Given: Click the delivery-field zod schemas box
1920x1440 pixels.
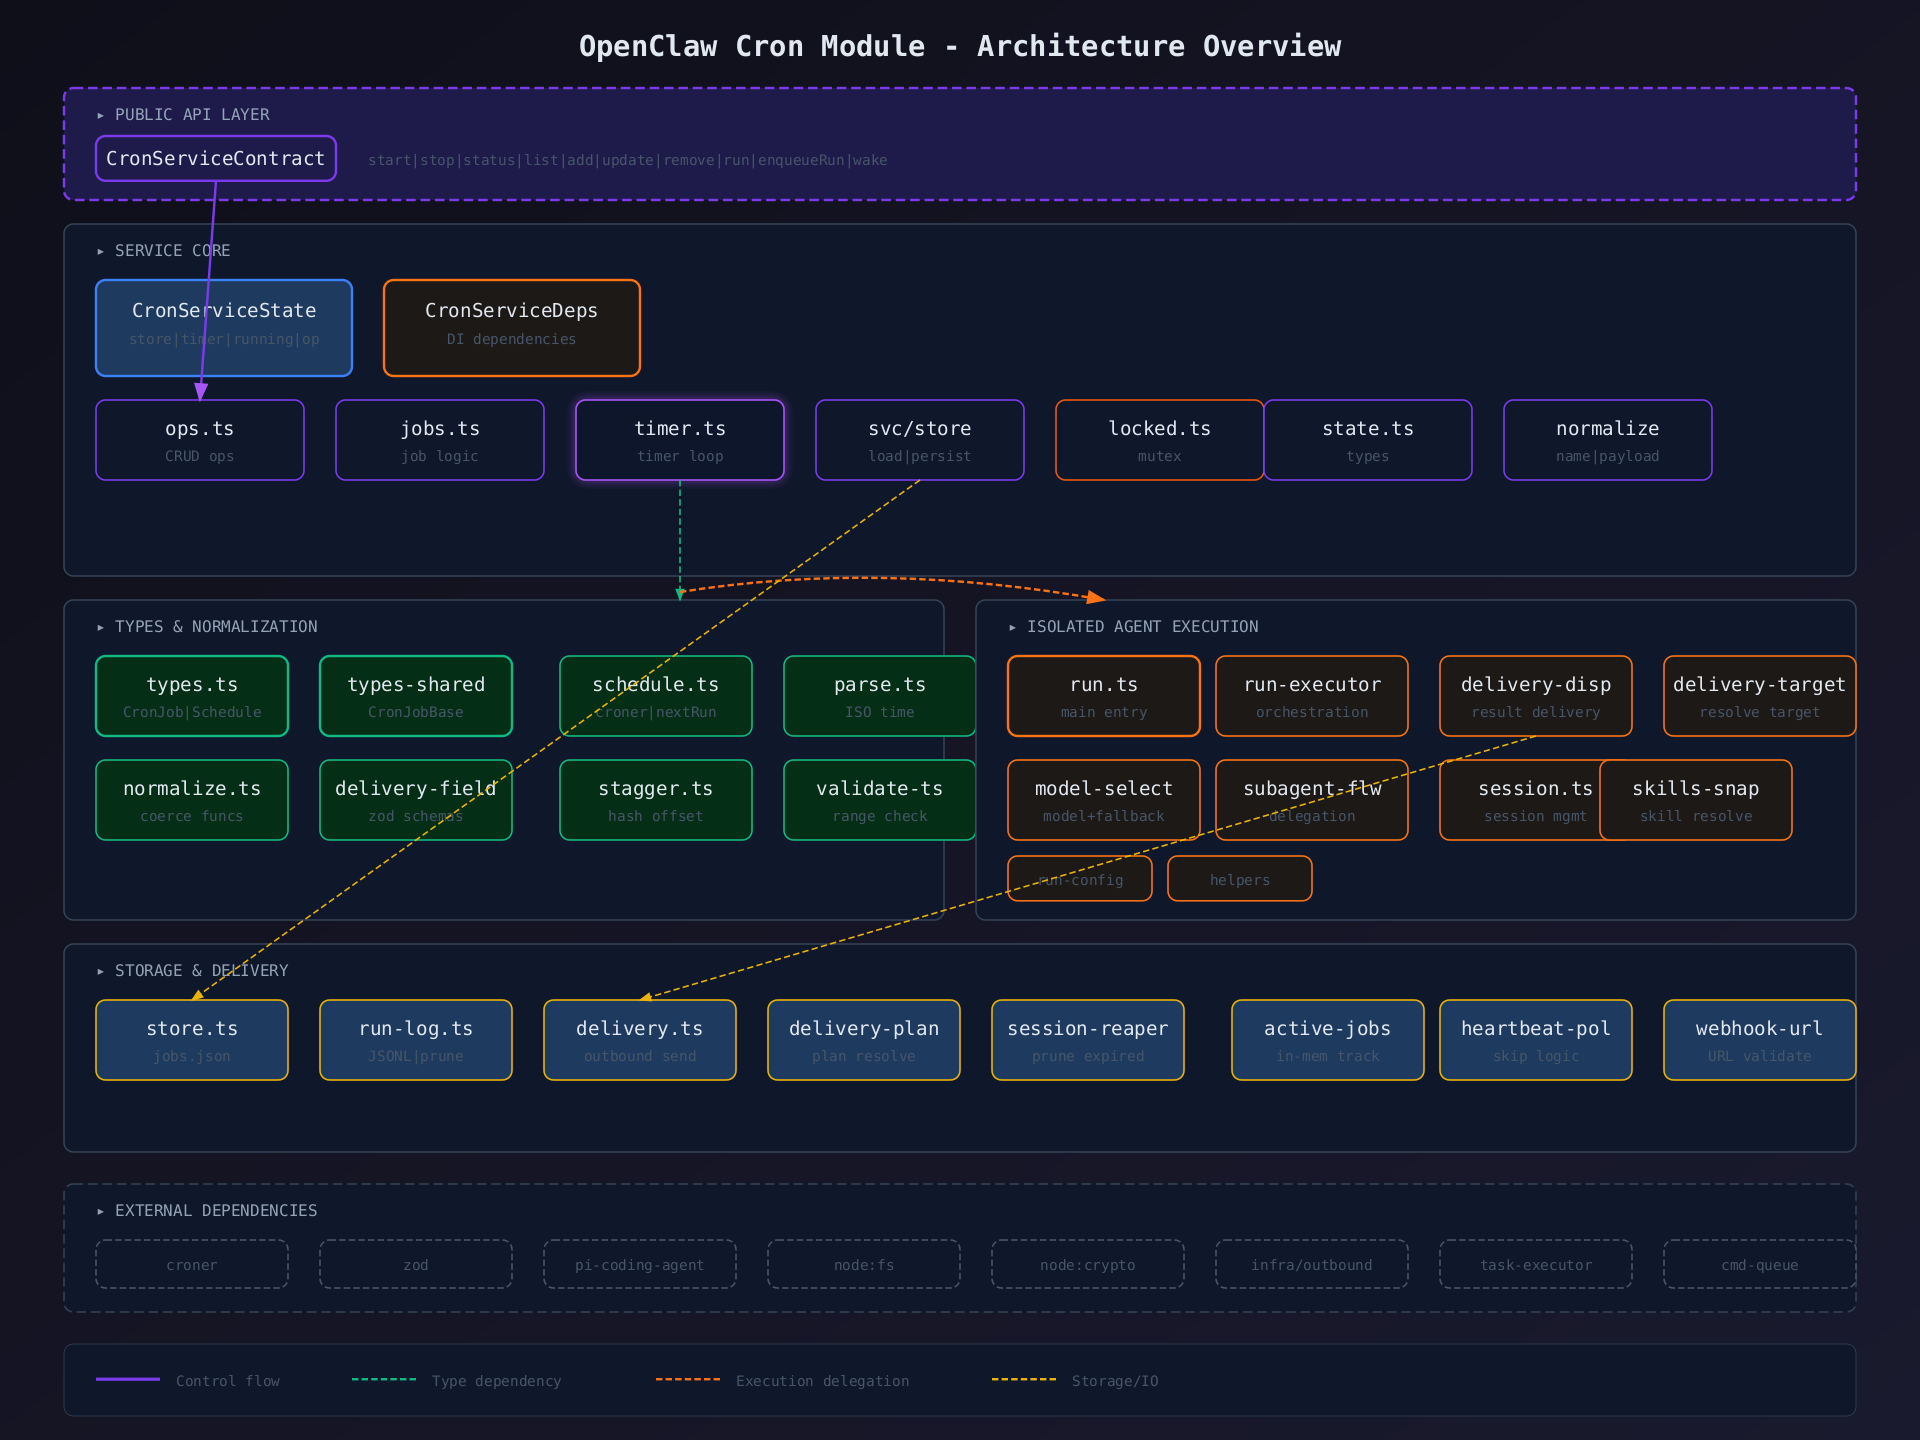Looking at the screenshot, I should click(416, 800).
